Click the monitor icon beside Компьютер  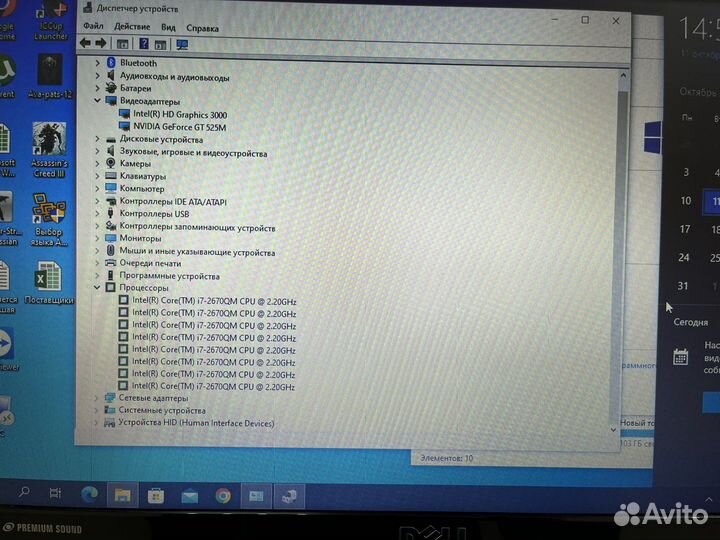[x=111, y=188]
